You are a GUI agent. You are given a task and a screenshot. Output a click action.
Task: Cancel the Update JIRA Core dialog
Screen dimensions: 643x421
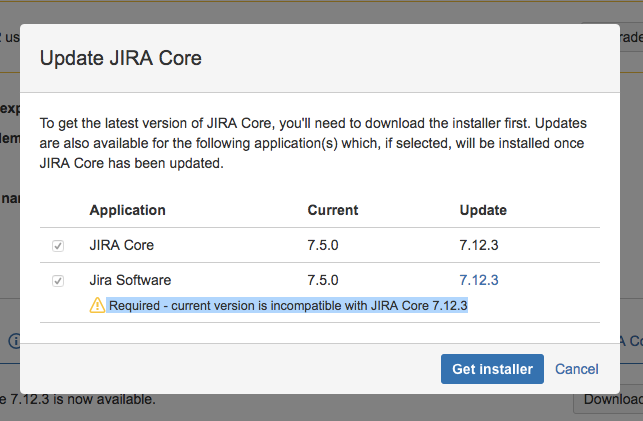point(577,369)
